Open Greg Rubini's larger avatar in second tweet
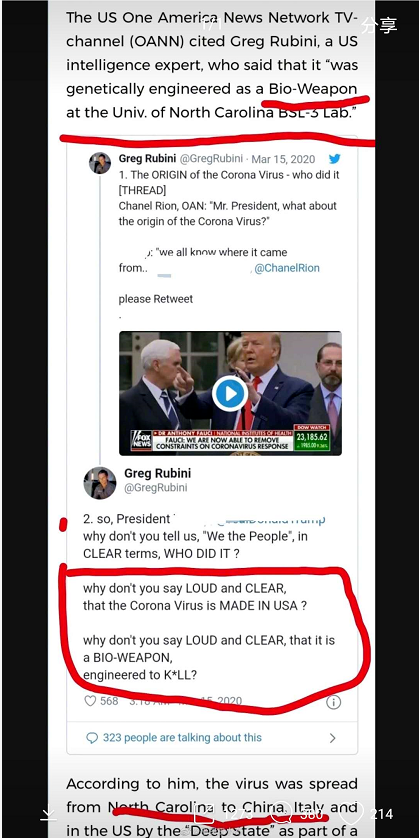The width and height of the screenshot is (419, 838). 100,483
